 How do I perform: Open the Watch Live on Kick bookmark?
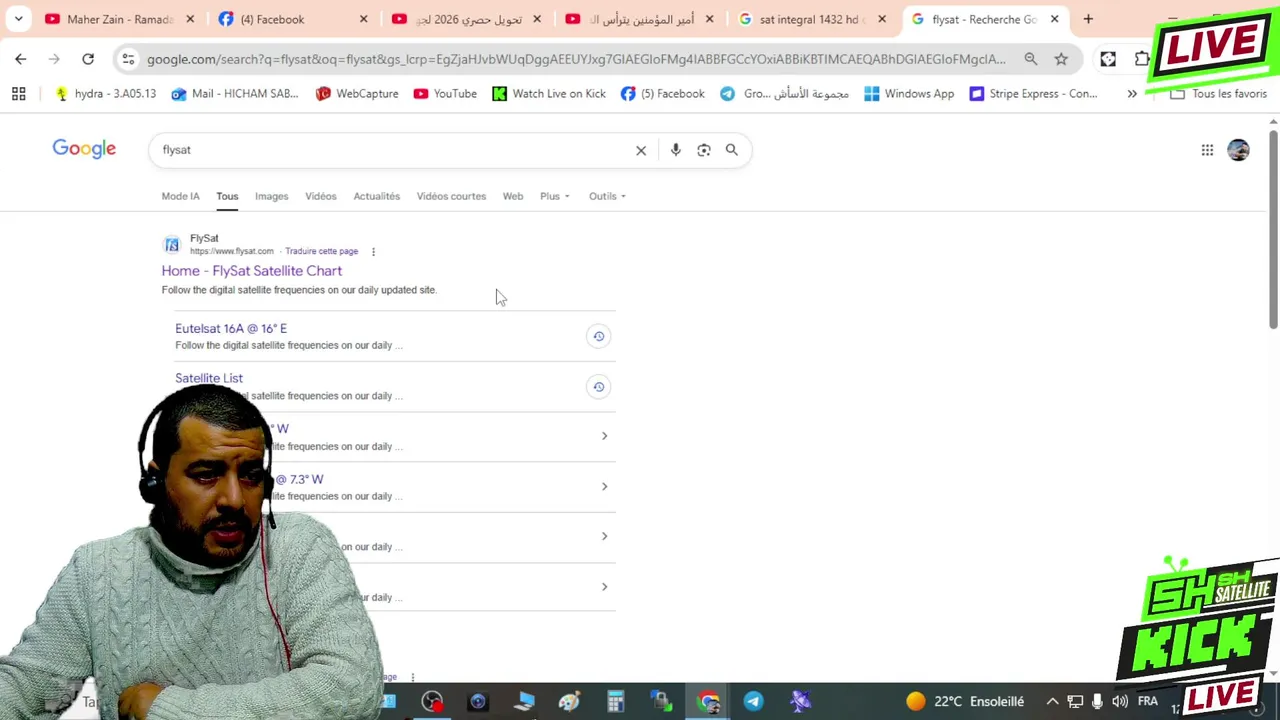pyautogui.click(x=549, y=93)
